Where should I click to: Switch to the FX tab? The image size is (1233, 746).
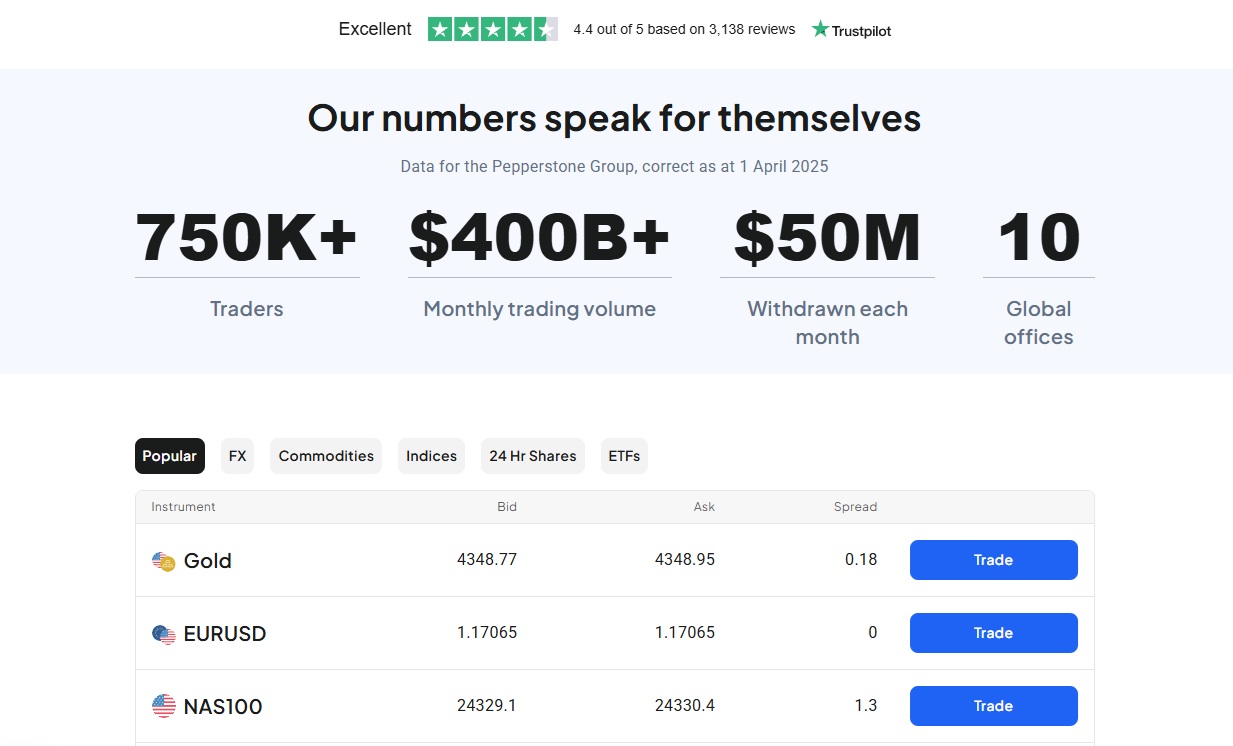click(x=237, y=456)
